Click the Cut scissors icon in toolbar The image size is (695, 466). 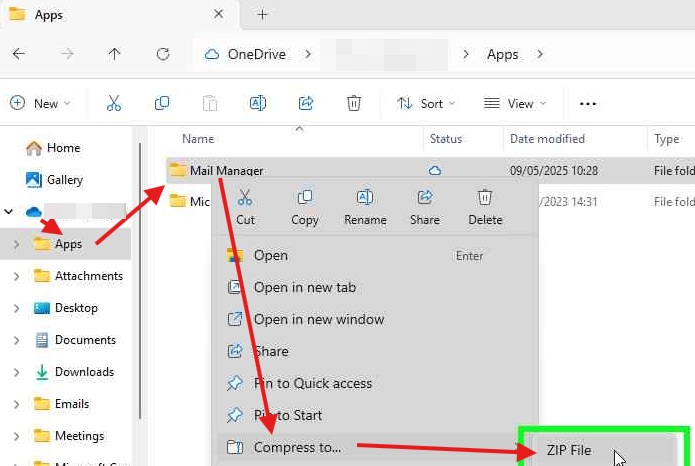click(113, 103)
